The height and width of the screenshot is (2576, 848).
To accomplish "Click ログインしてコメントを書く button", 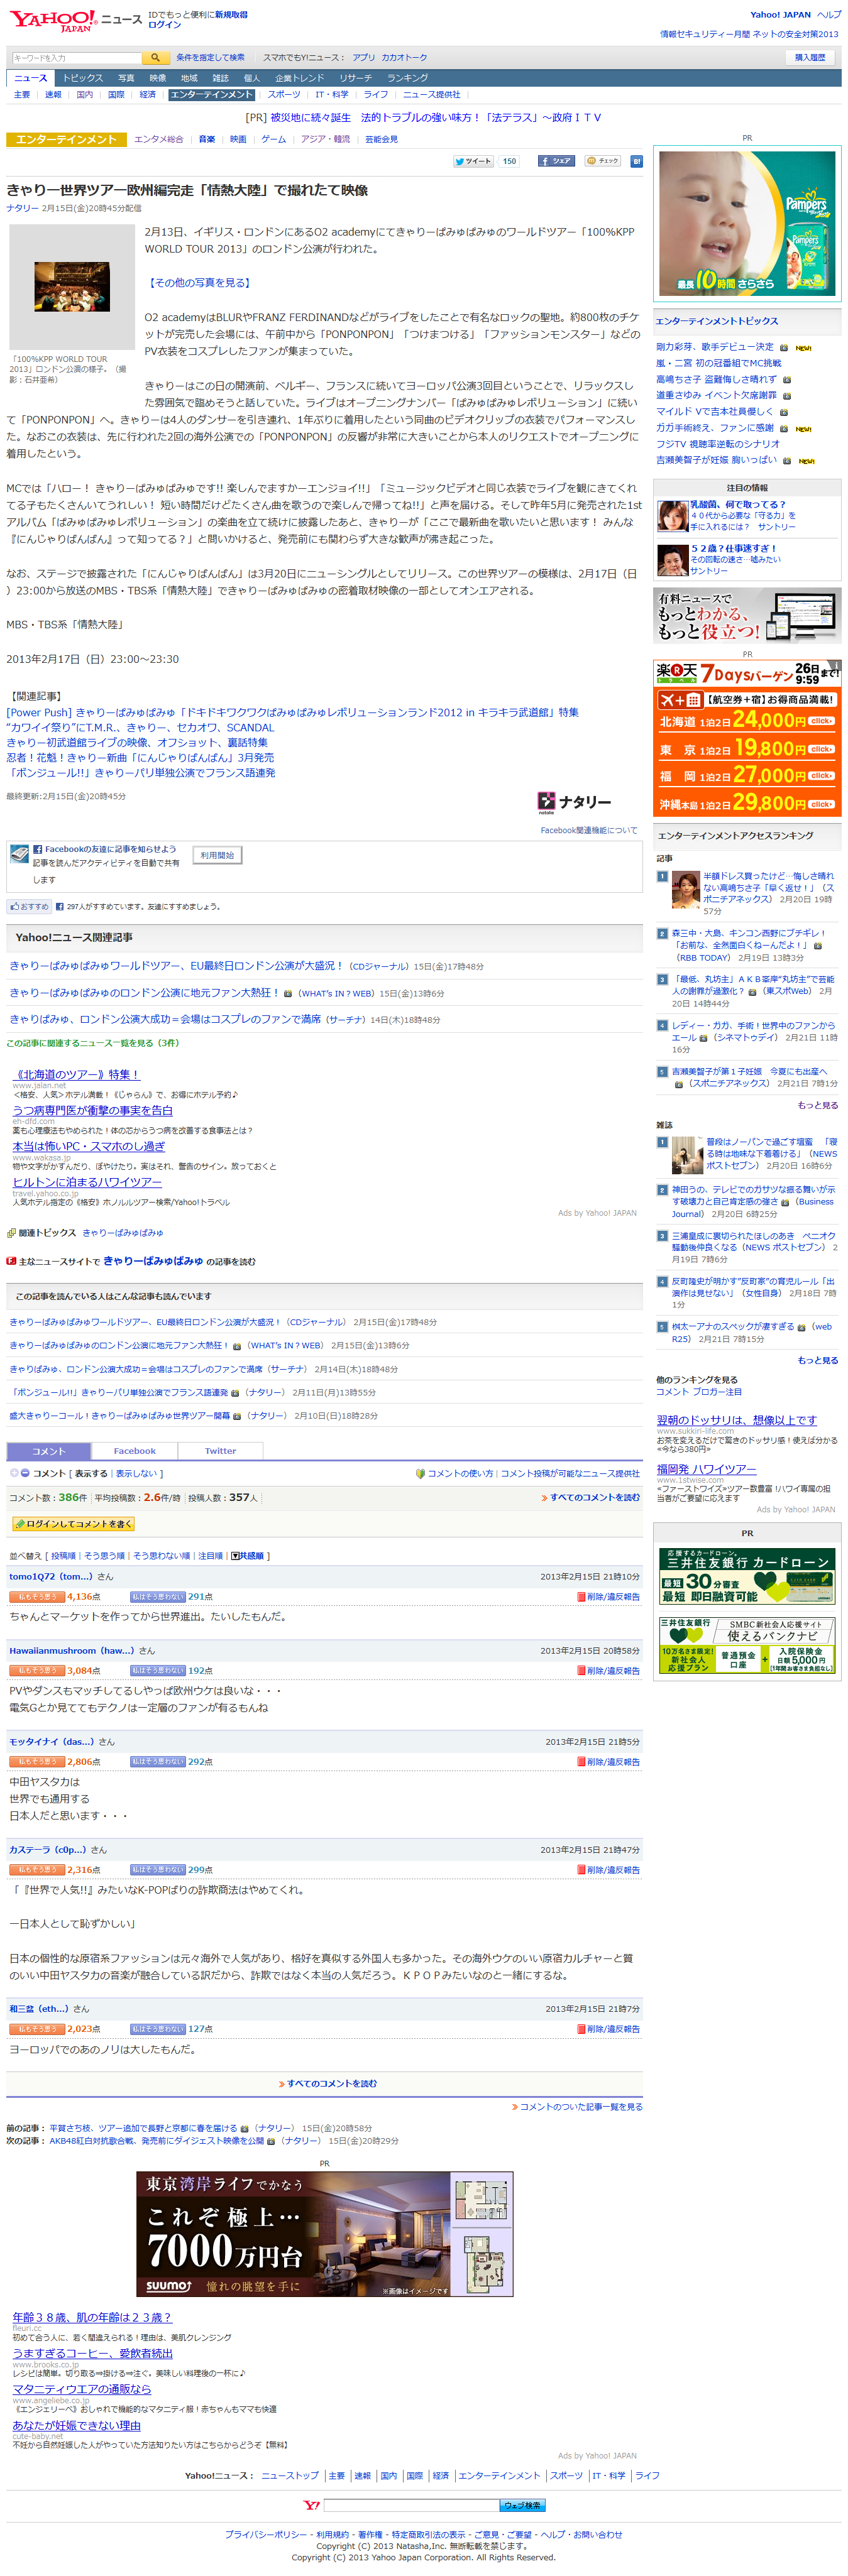I will coord(73,1524).
